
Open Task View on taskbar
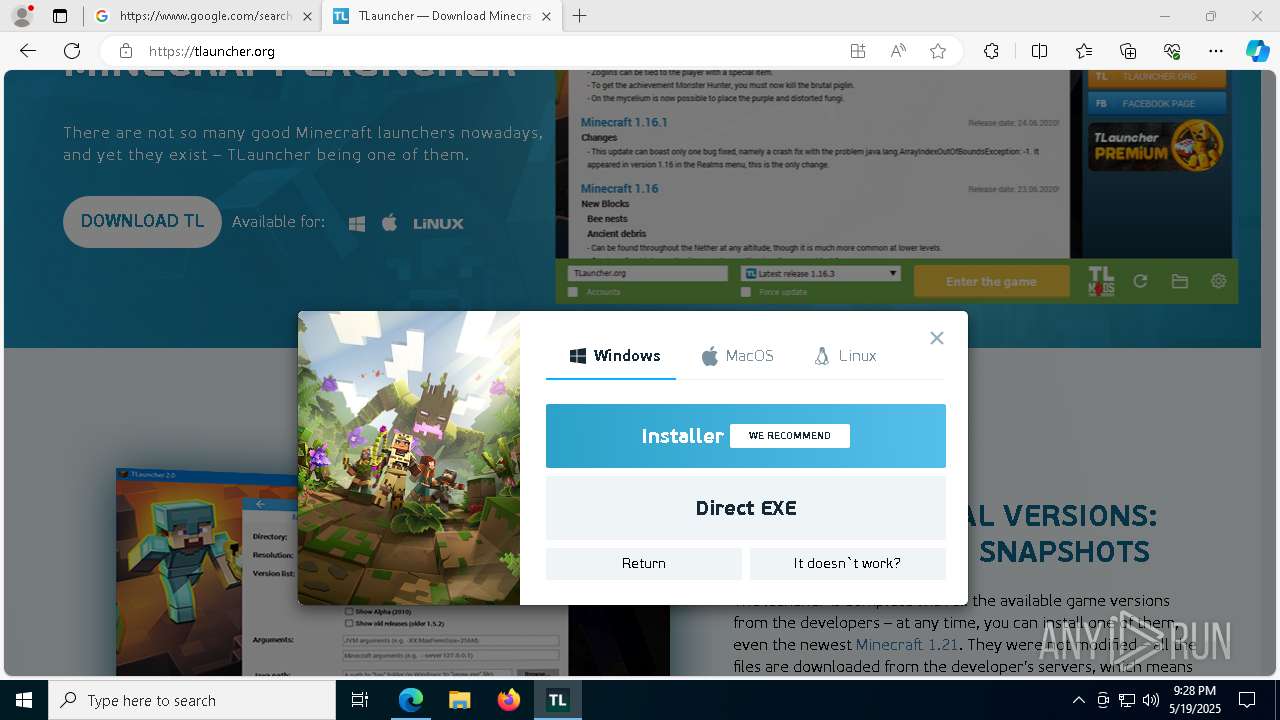[x=360, y=700]
